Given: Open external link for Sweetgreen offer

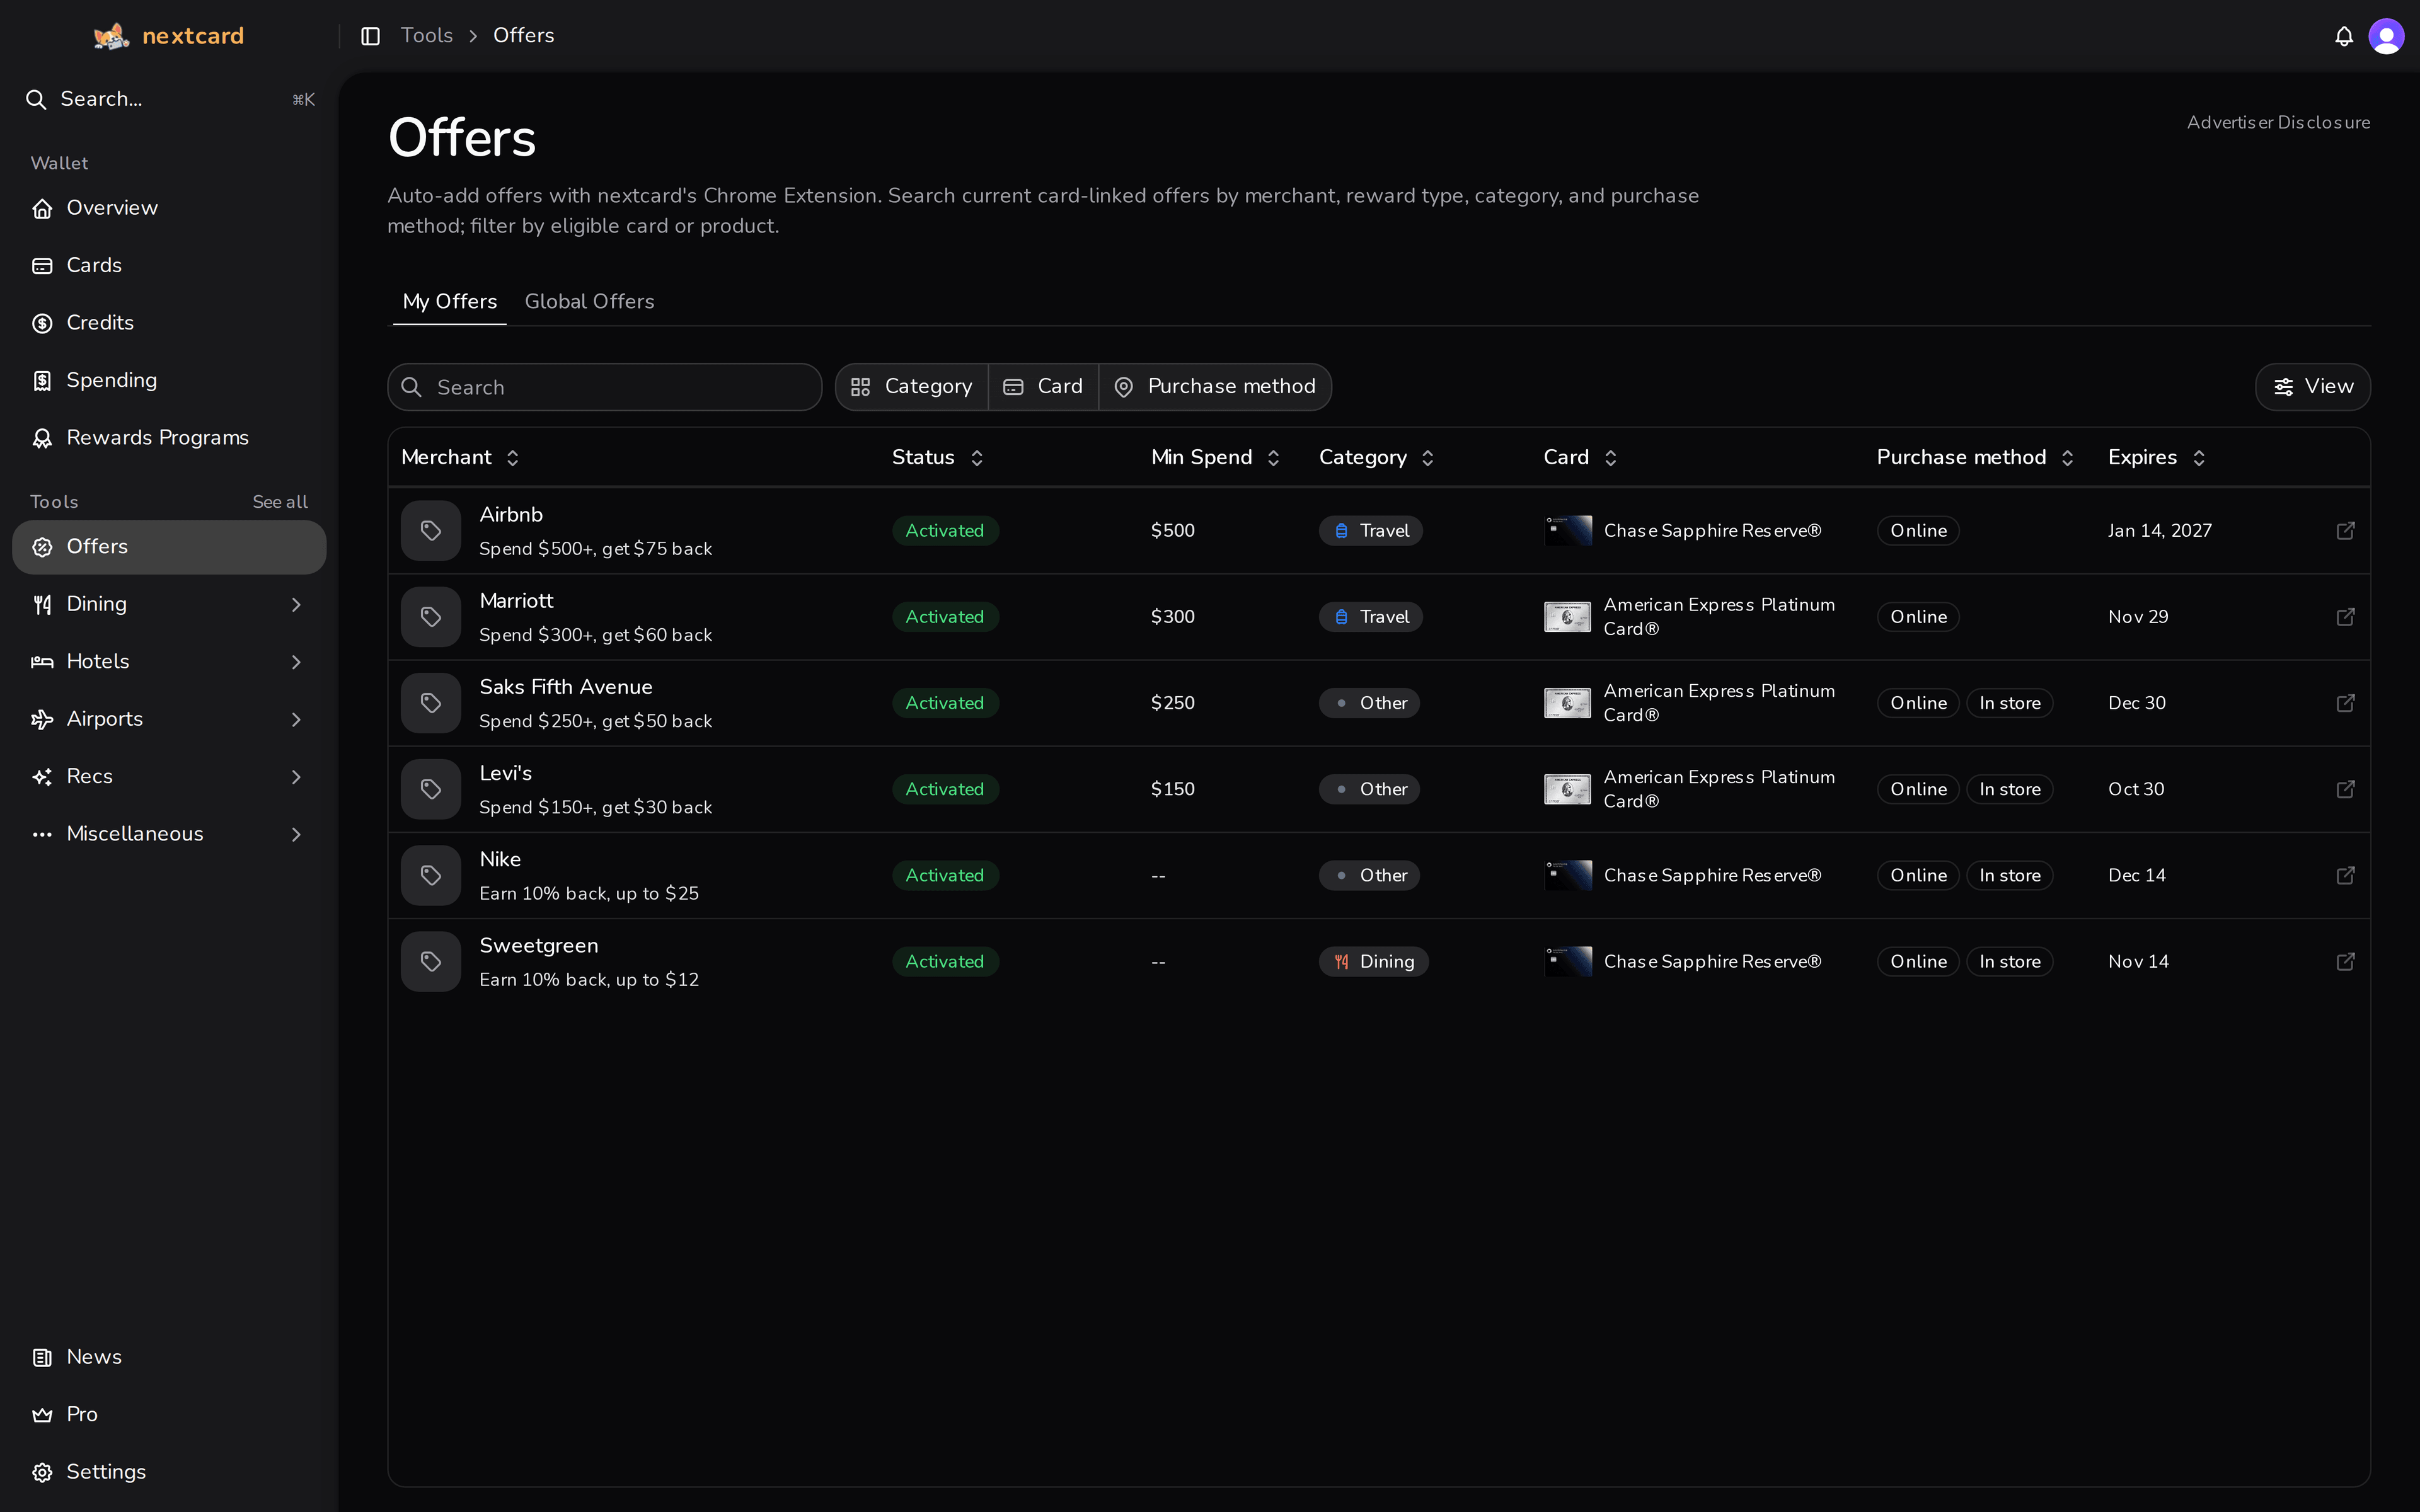Looking at the screenshot, I should [2345, 961].
